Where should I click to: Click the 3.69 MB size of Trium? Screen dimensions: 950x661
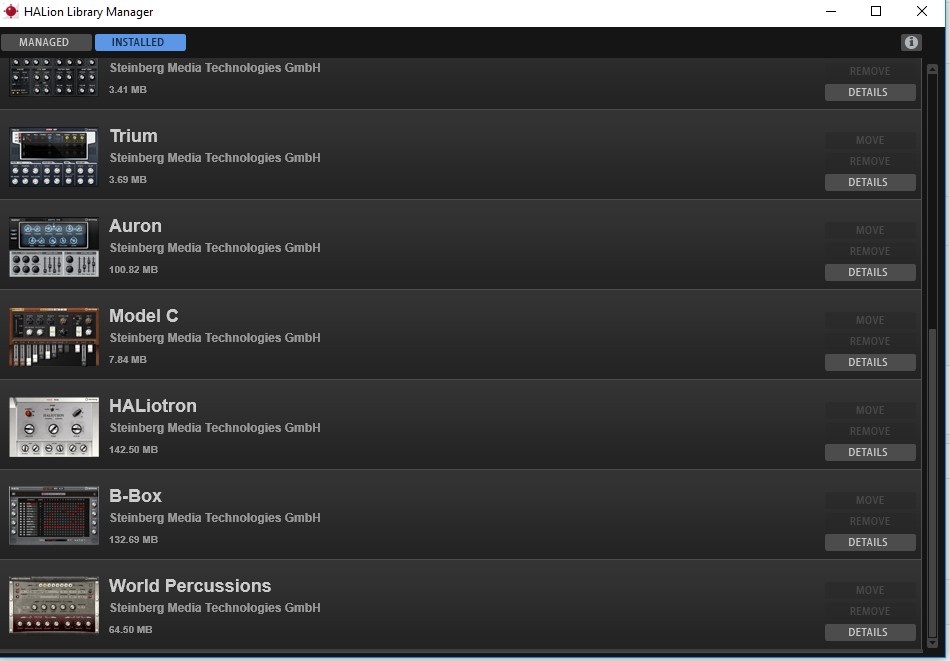coord(128,180)
